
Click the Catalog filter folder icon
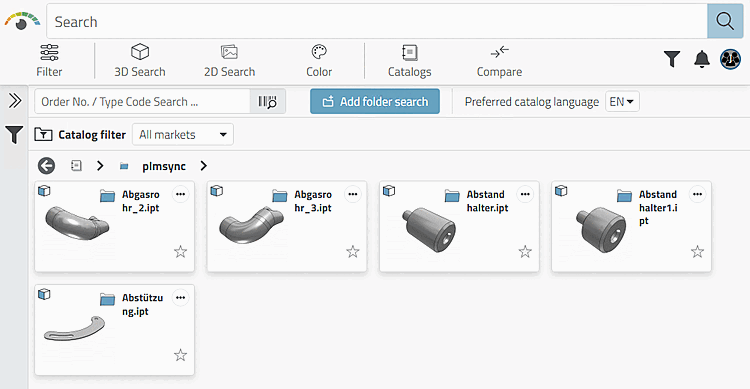click(x=44, y=134)
